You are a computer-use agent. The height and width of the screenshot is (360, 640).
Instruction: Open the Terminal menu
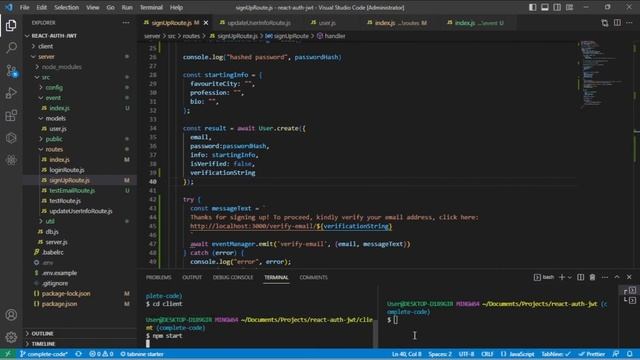(151, 7)
